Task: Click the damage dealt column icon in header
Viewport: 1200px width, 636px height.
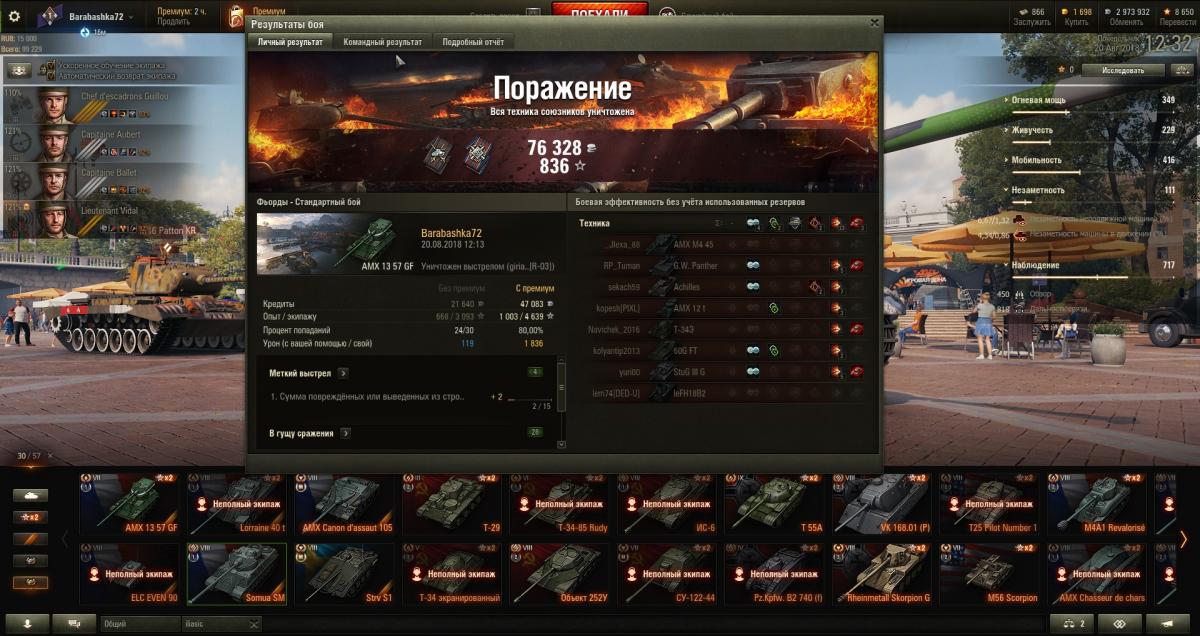Action: click(837, 223)
